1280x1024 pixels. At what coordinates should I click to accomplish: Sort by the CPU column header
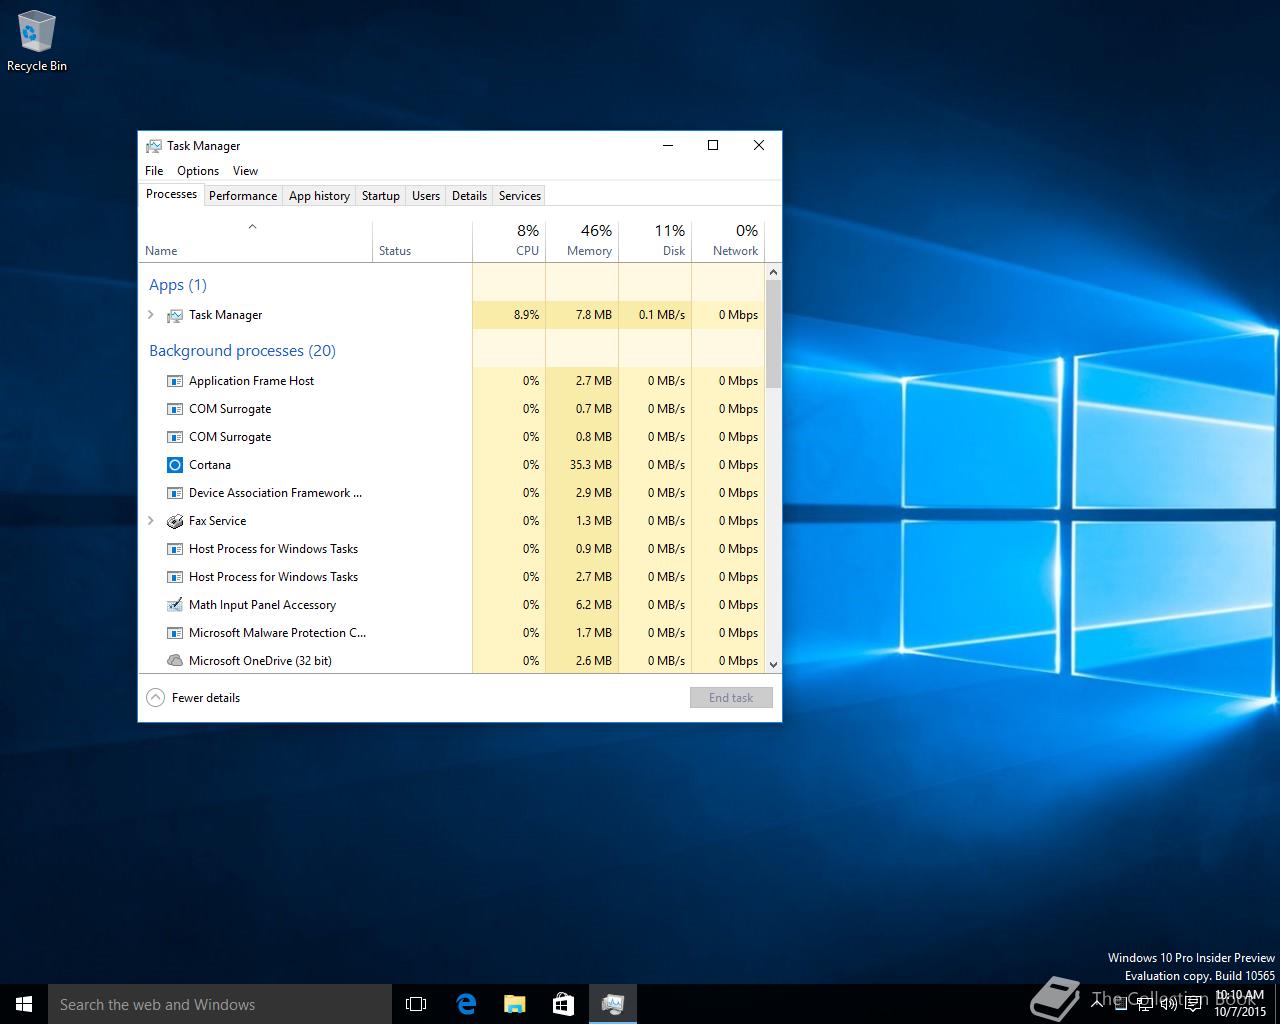(509, 240)
